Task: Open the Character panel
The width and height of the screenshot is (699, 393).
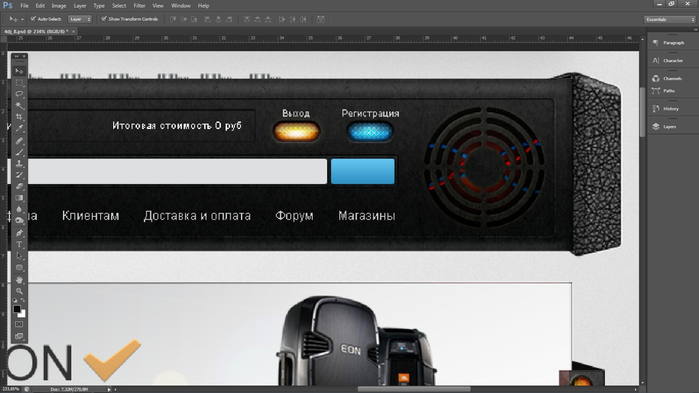Action: (668, 61)
